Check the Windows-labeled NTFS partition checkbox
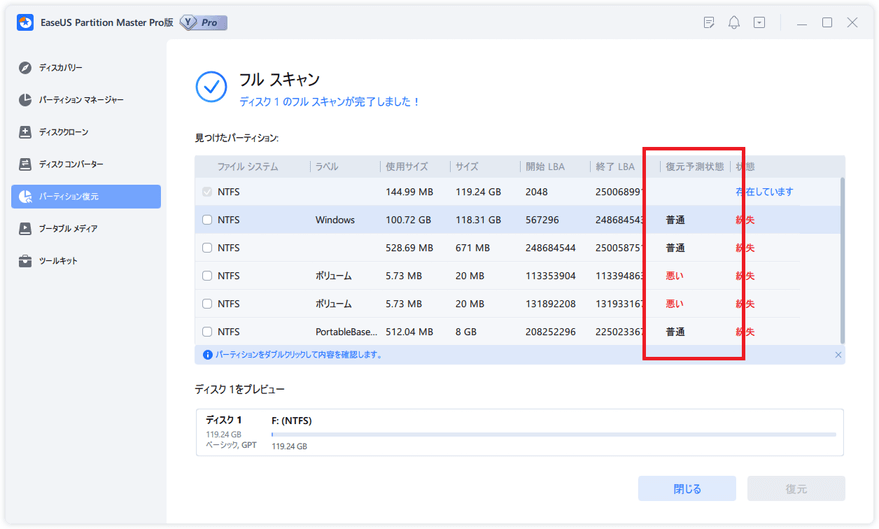This screenshot has width=879, height=529. (207, 220)
